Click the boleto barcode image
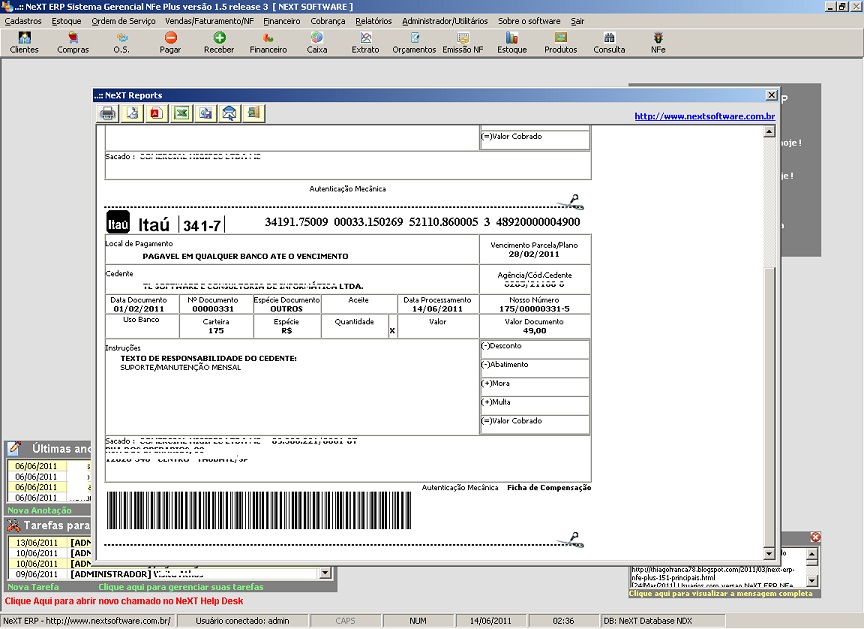Viewport: 864px width, 629px height. [x=259, y=511]
